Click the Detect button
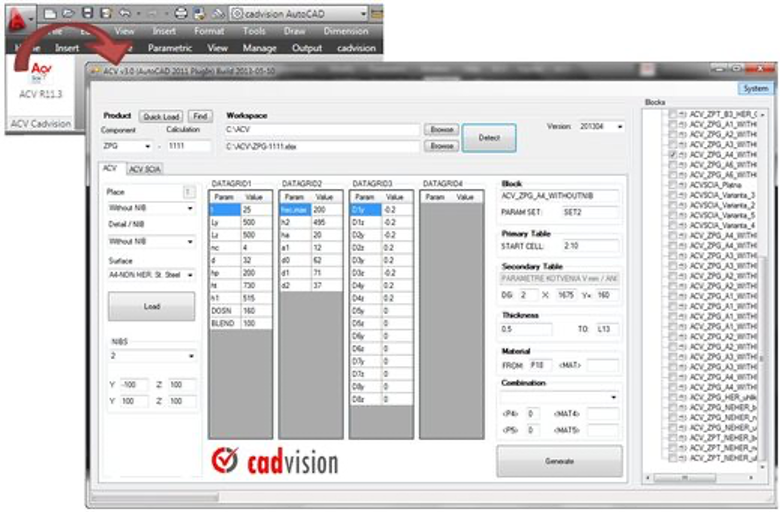Image resolution: width=780 pixels, height=512 pixels. 489,138
